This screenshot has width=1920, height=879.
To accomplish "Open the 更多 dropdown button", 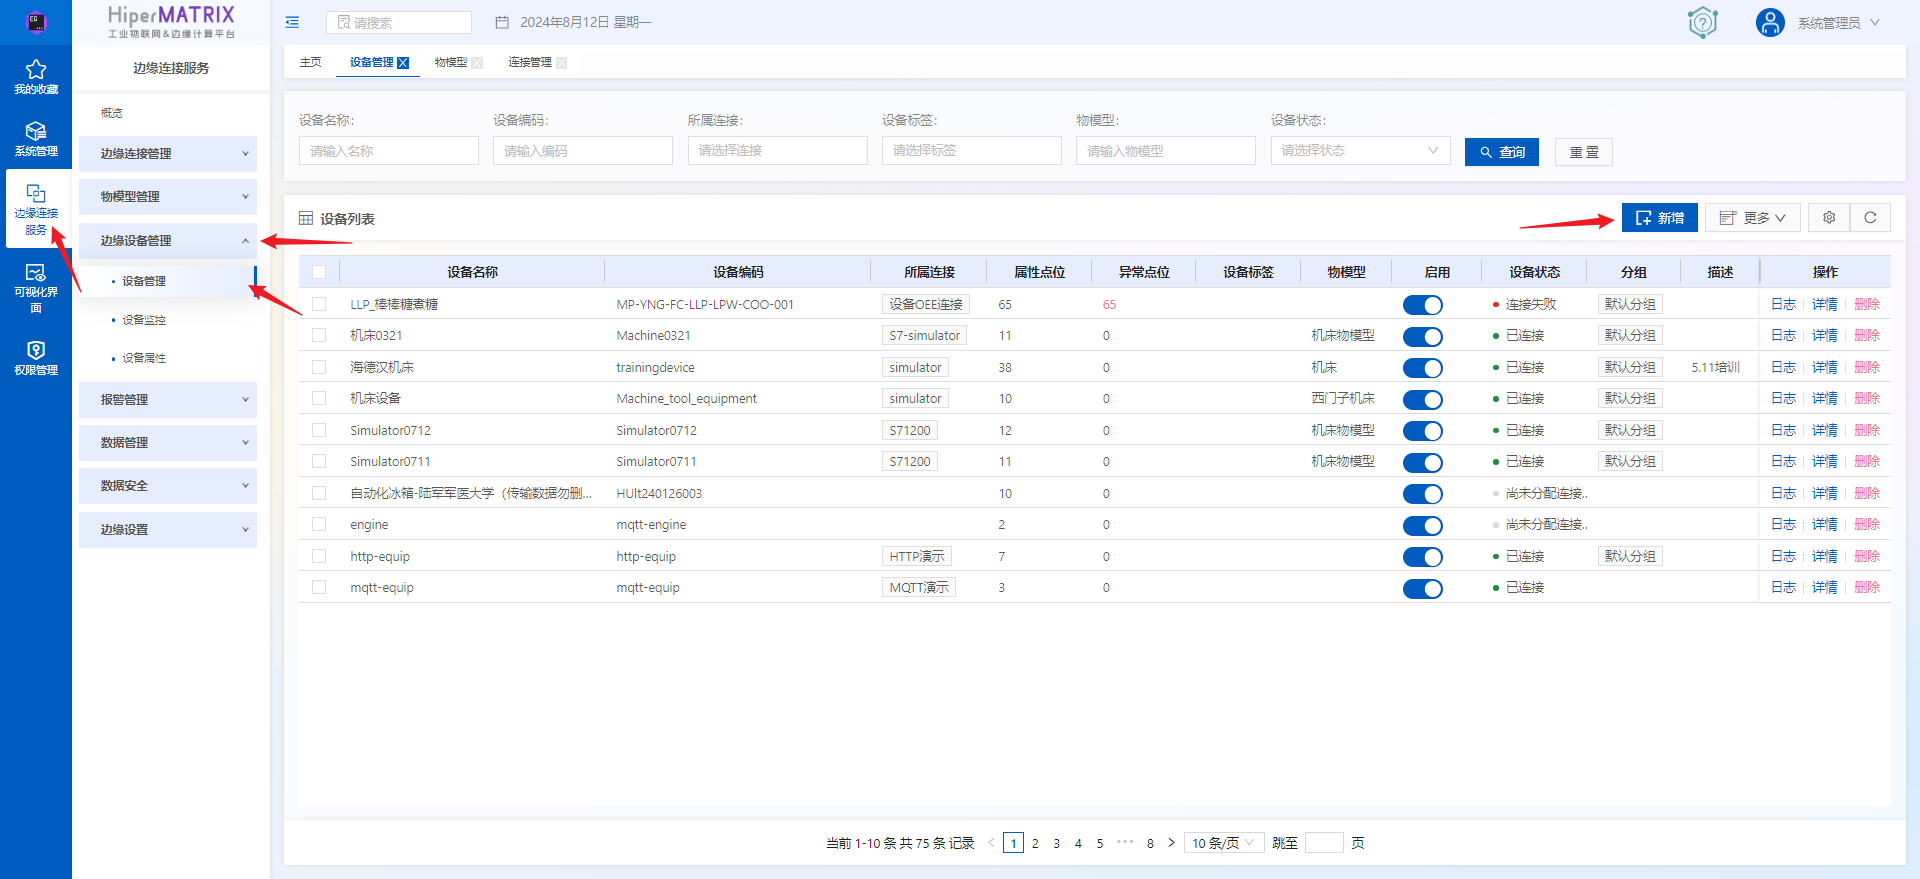I will 1752,217.
